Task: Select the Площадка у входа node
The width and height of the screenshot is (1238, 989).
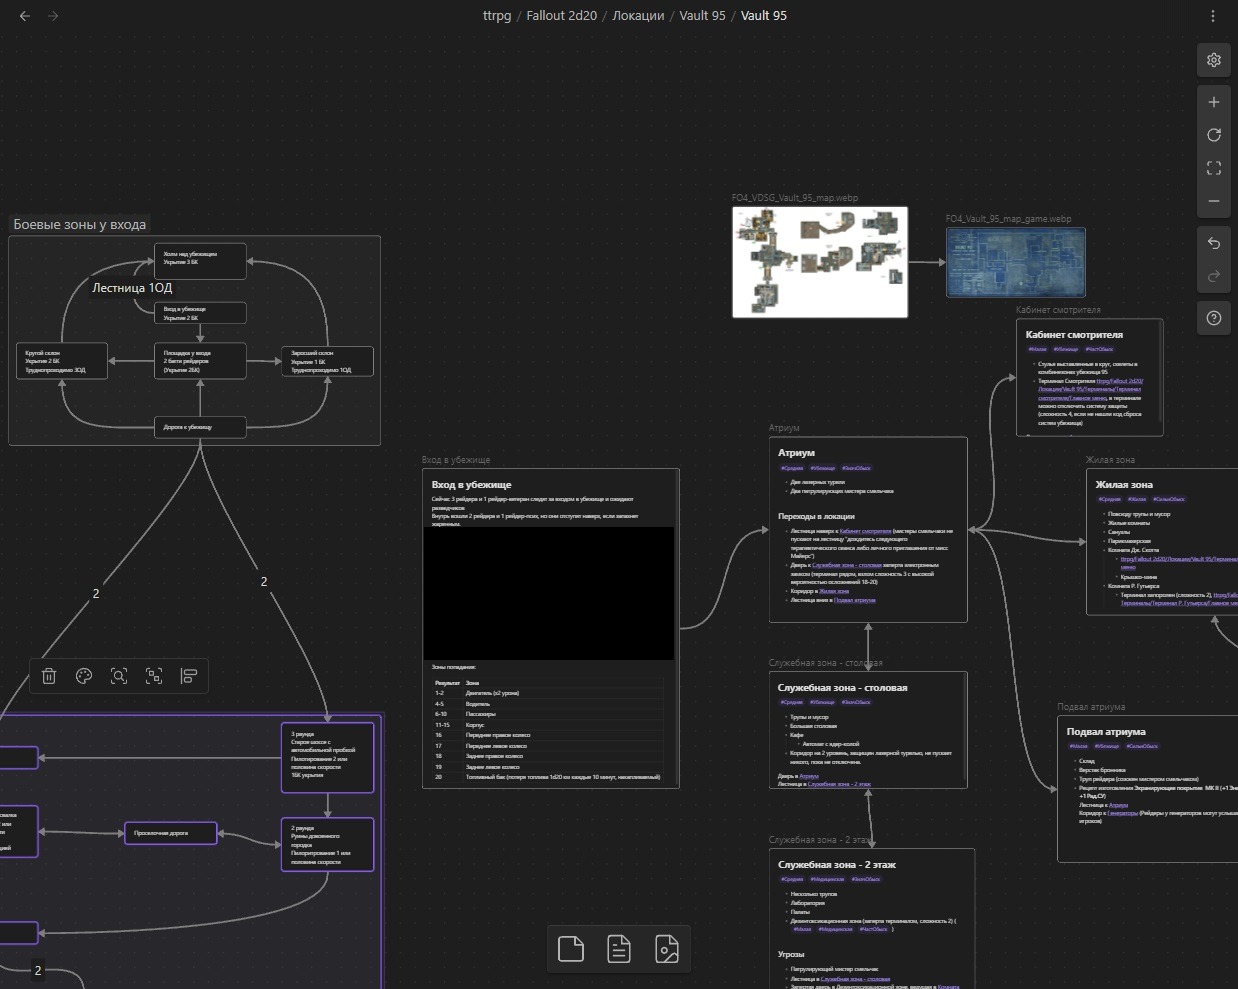Action: point(200,361)
